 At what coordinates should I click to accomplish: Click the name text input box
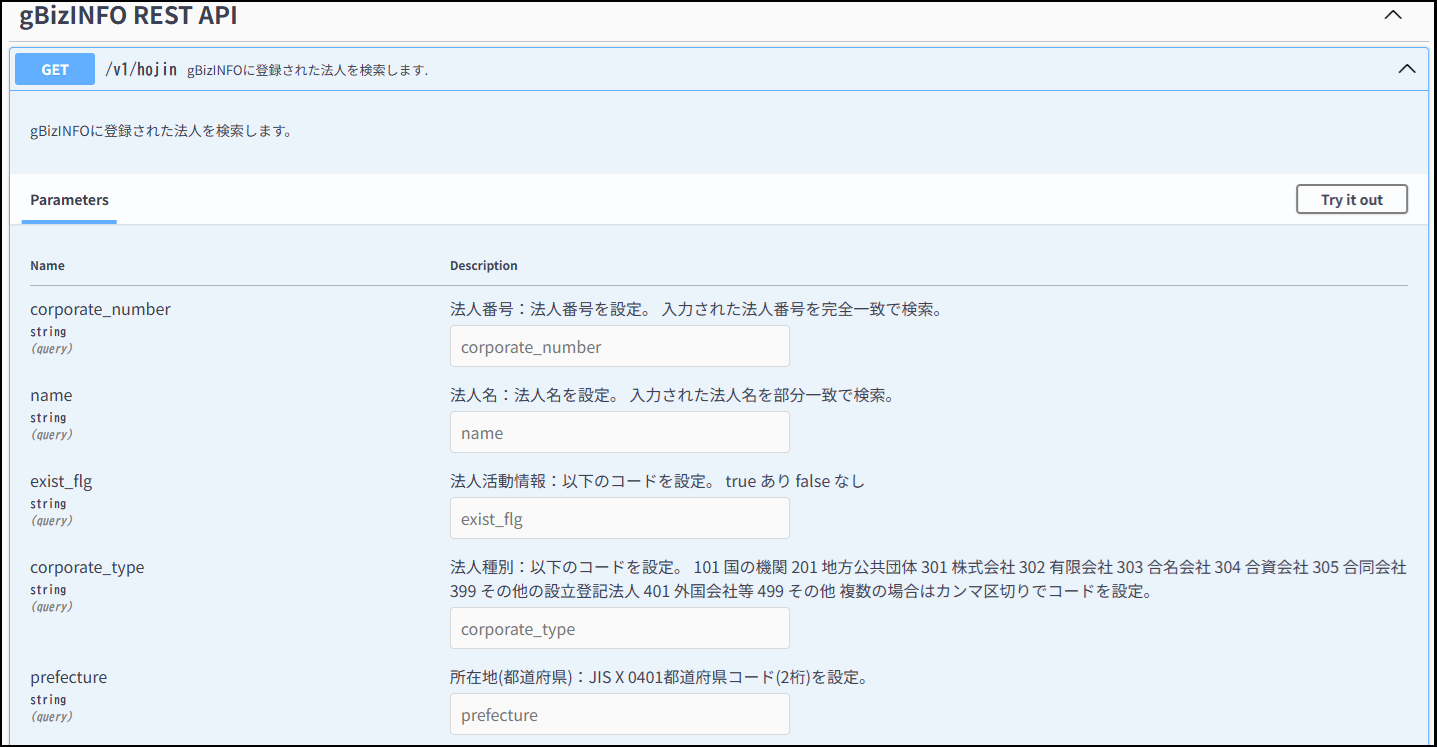coord(619,433)
